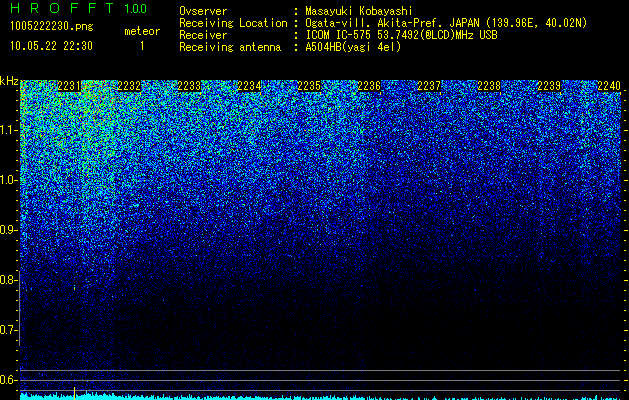Image resolution: width=629 pixels, height=400 pixels.
Task: Click the 2232 time marker
Action: tap(129, 86)
